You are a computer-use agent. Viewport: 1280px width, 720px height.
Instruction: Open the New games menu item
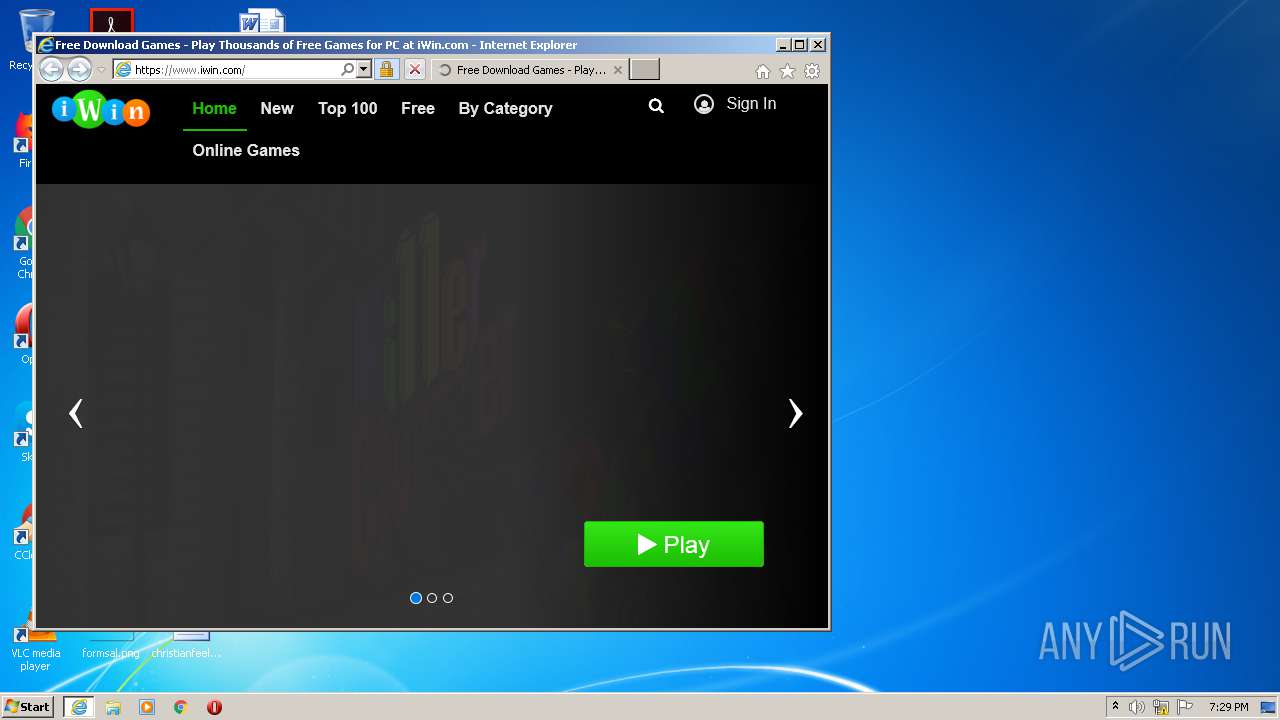pos(277,108)
